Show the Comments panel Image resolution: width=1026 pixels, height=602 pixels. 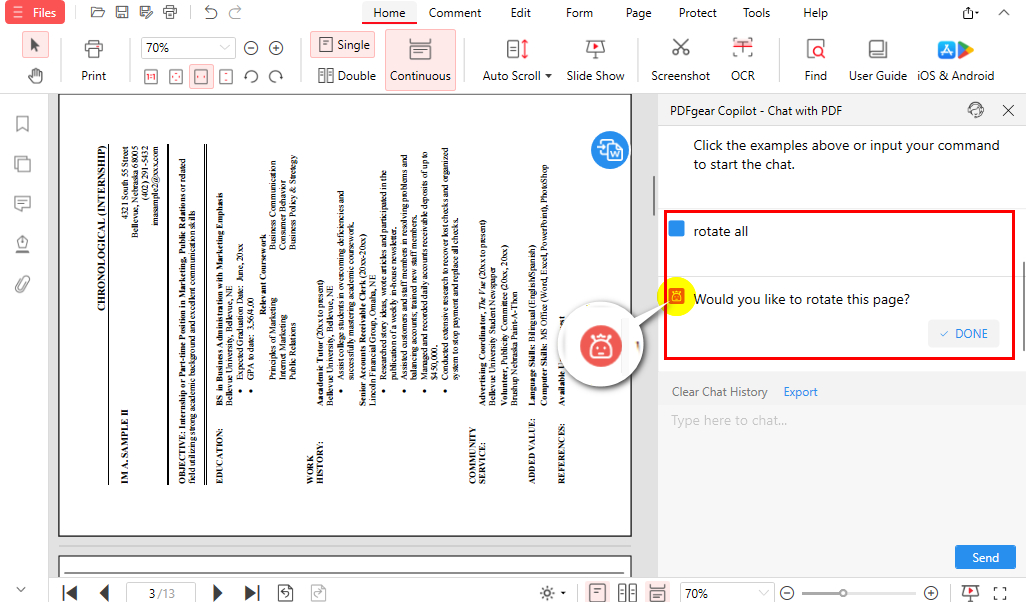click(x=22, y=204)
